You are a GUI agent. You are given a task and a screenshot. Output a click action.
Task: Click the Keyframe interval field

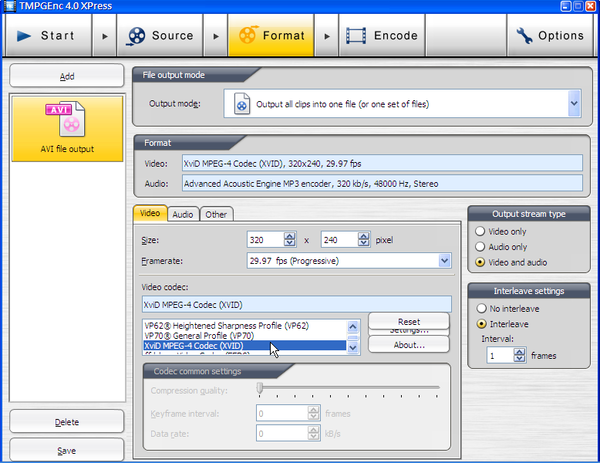pyautogui.click(x=282, y=413)
